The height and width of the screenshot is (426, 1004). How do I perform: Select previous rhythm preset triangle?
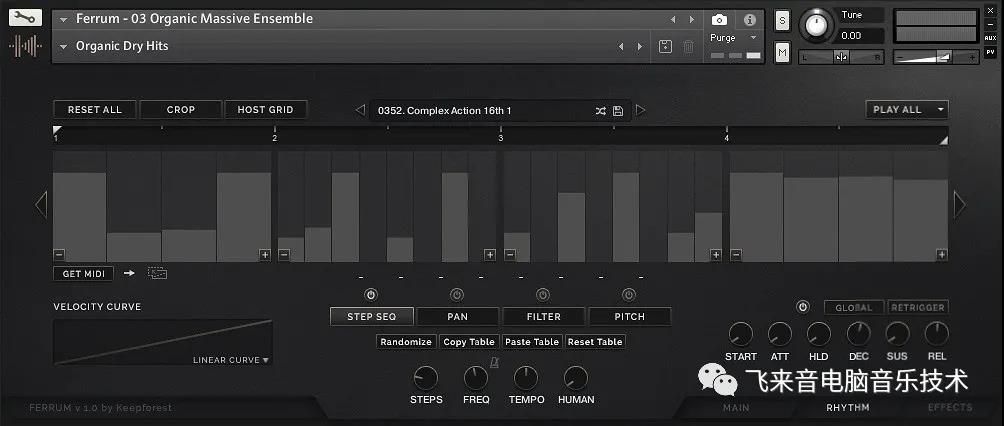coord(360,110)
